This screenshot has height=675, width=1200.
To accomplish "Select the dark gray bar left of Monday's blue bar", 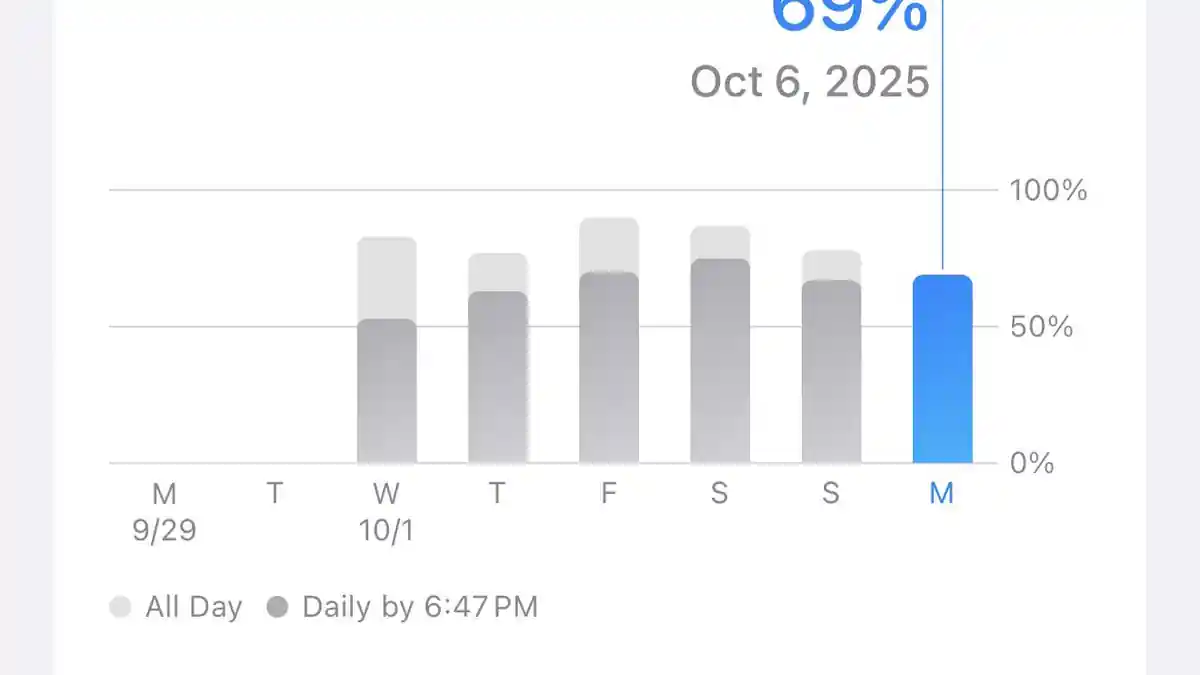I will (831, 372).
